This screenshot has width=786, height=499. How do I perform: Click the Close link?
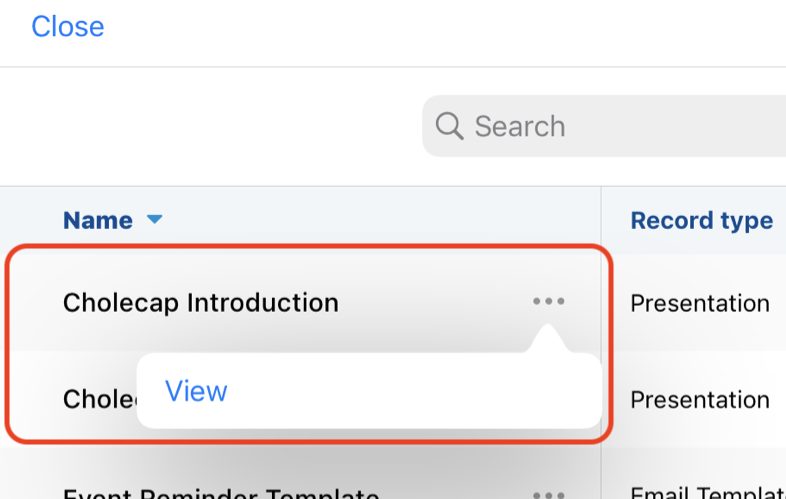(67, 26)
